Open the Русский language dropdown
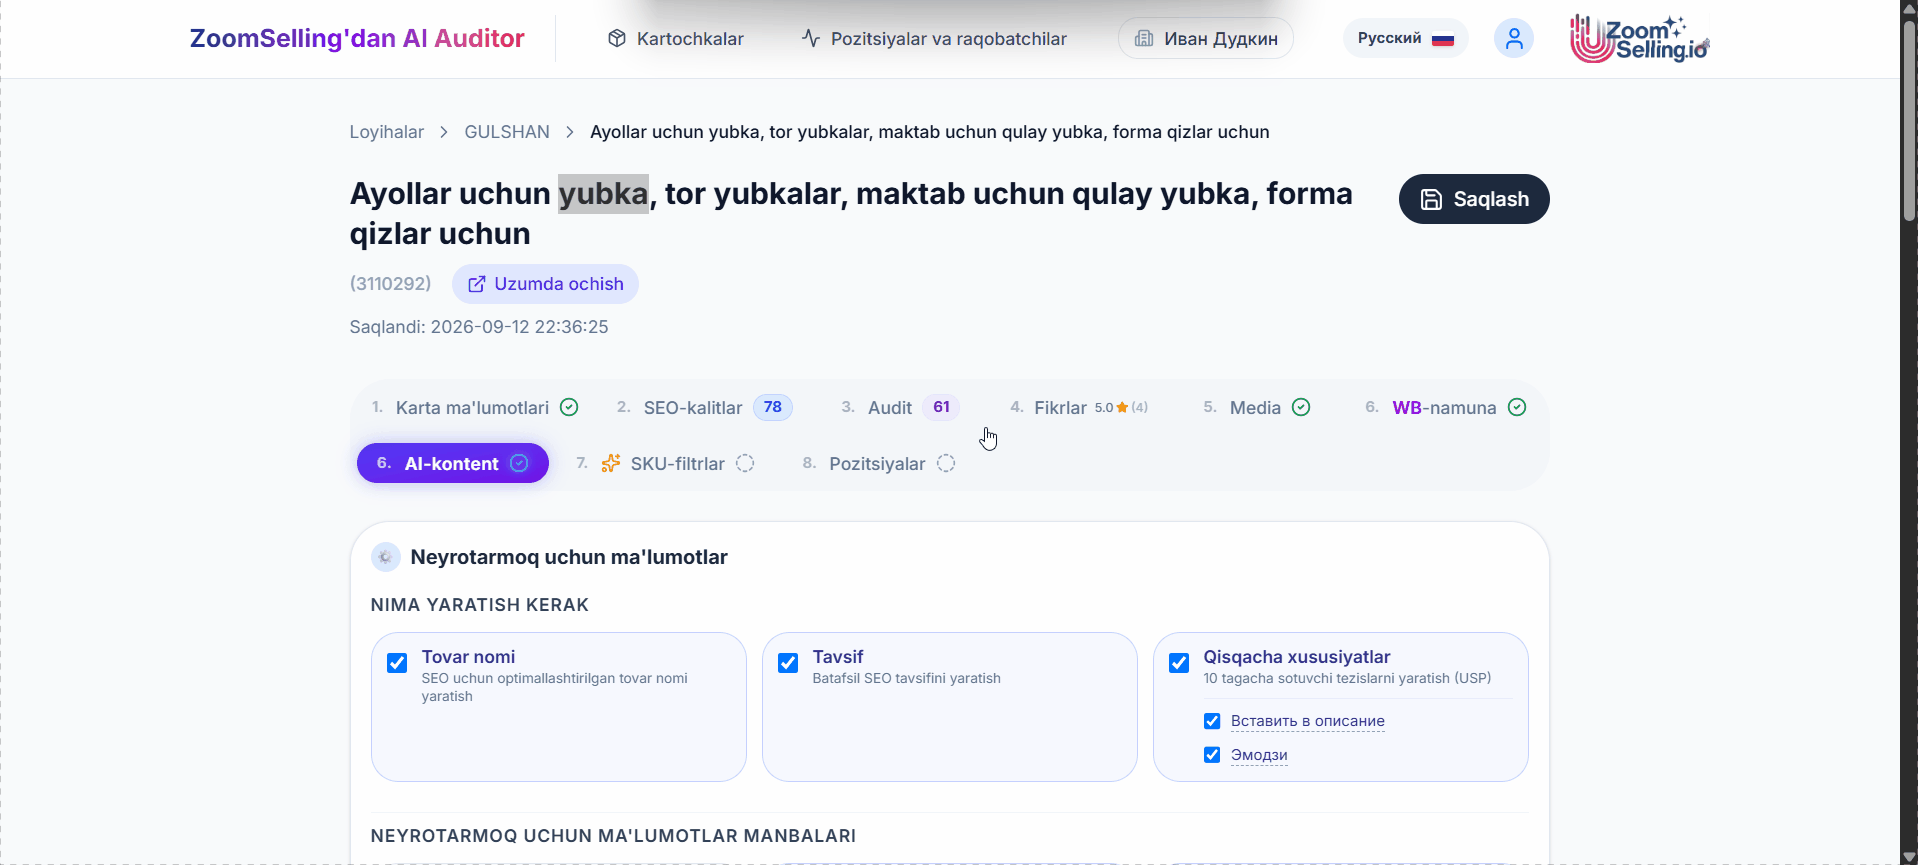The width and height of the screenshot is (1918, 865). click(1405, 38)
